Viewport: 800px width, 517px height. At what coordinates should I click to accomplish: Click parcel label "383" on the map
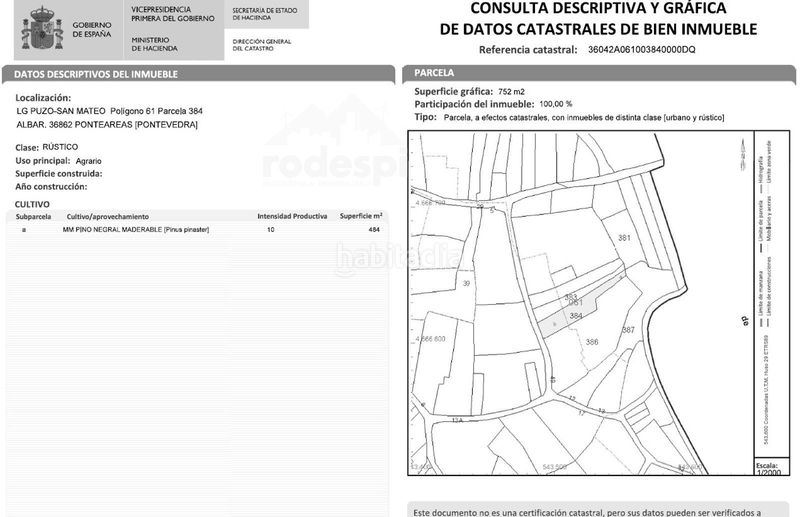coord(570,297)
